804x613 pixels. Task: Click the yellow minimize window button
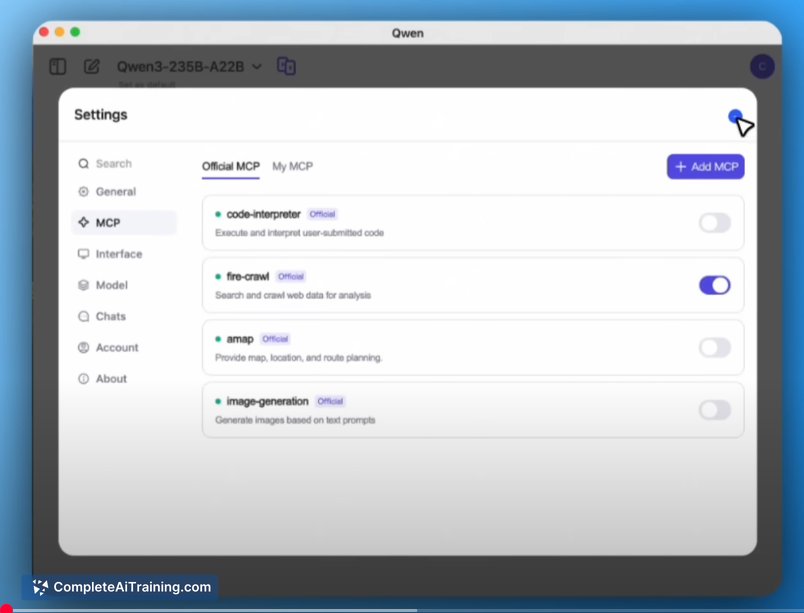coord(59,32)
